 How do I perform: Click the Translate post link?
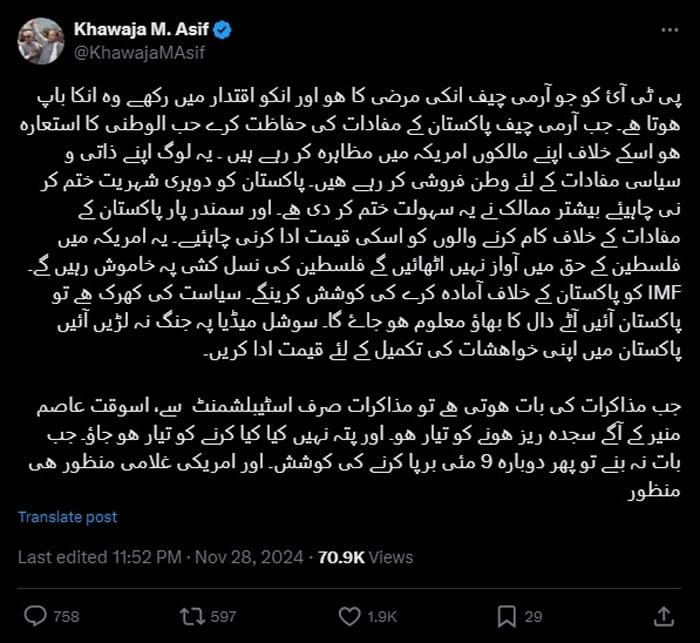coord(67,517)
